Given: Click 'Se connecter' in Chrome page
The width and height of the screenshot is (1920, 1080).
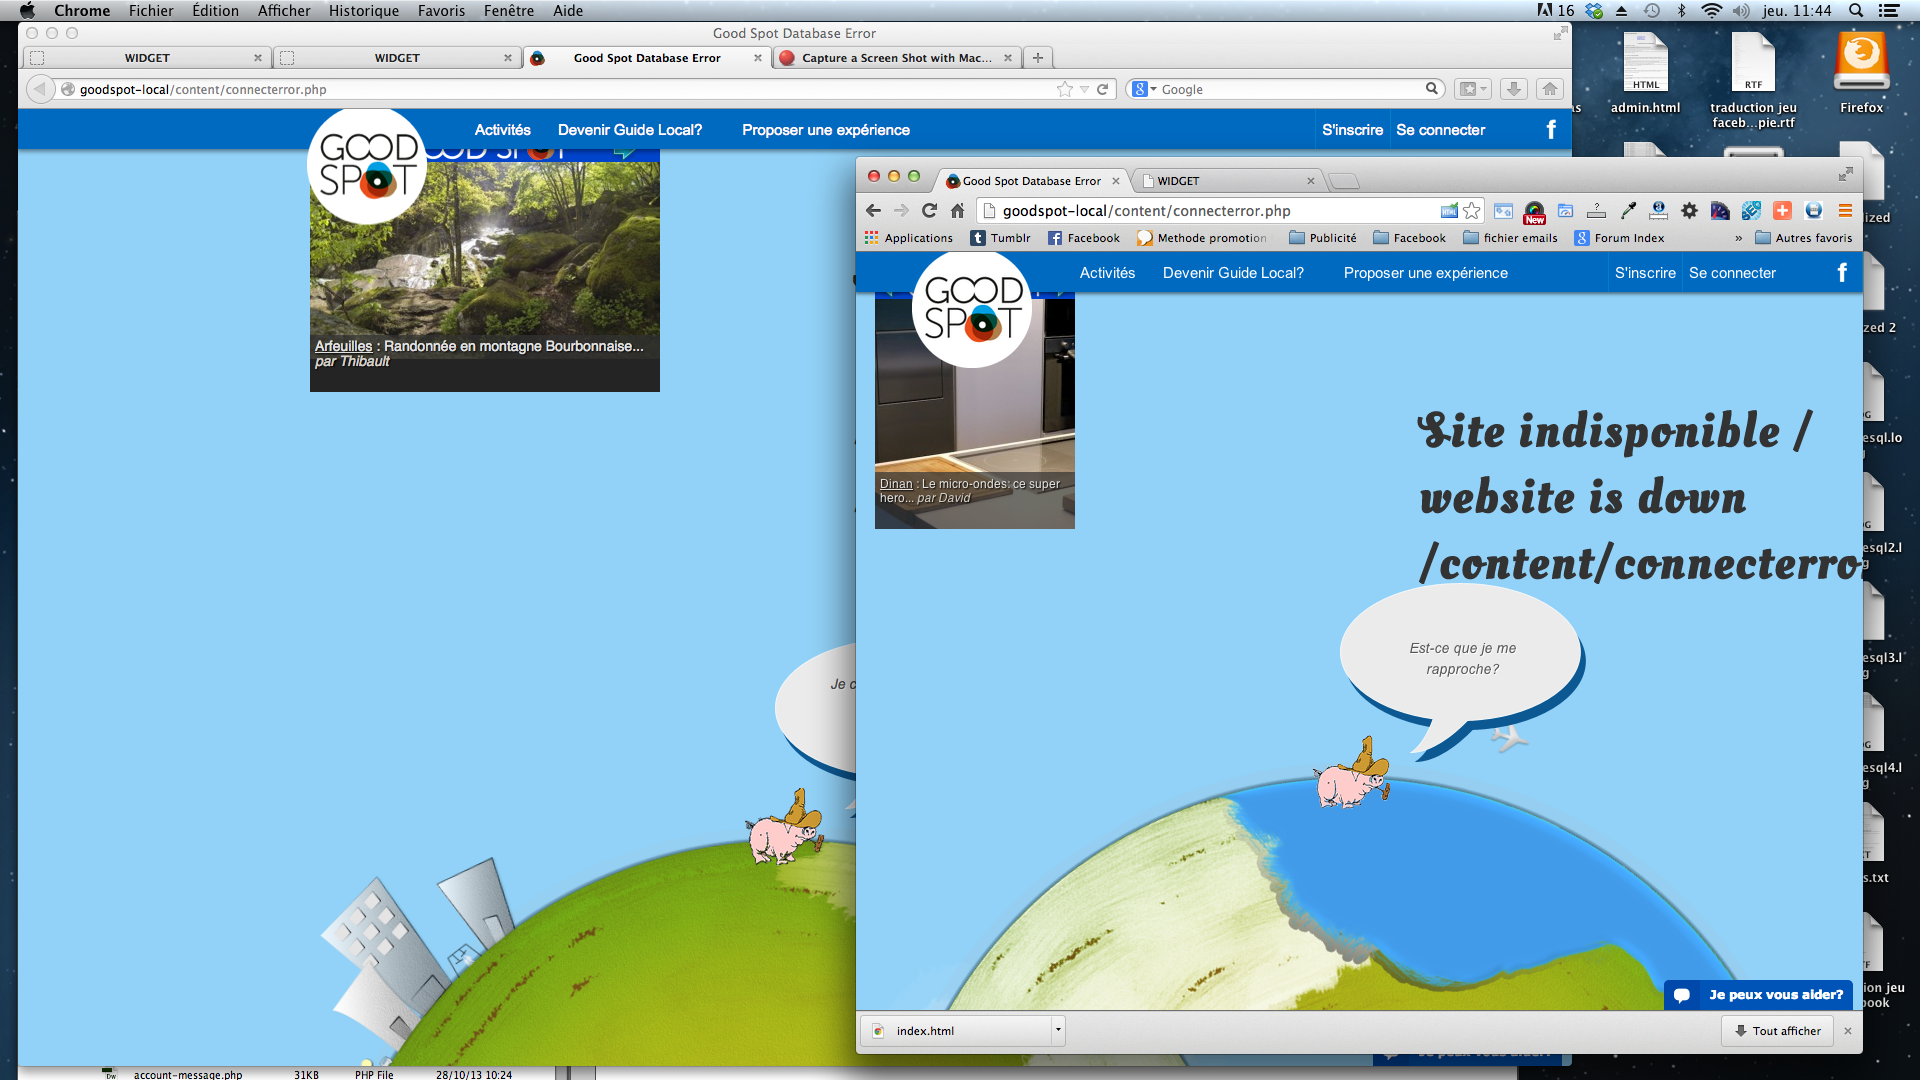Looking at the screenshot, I should [1732, 273].
